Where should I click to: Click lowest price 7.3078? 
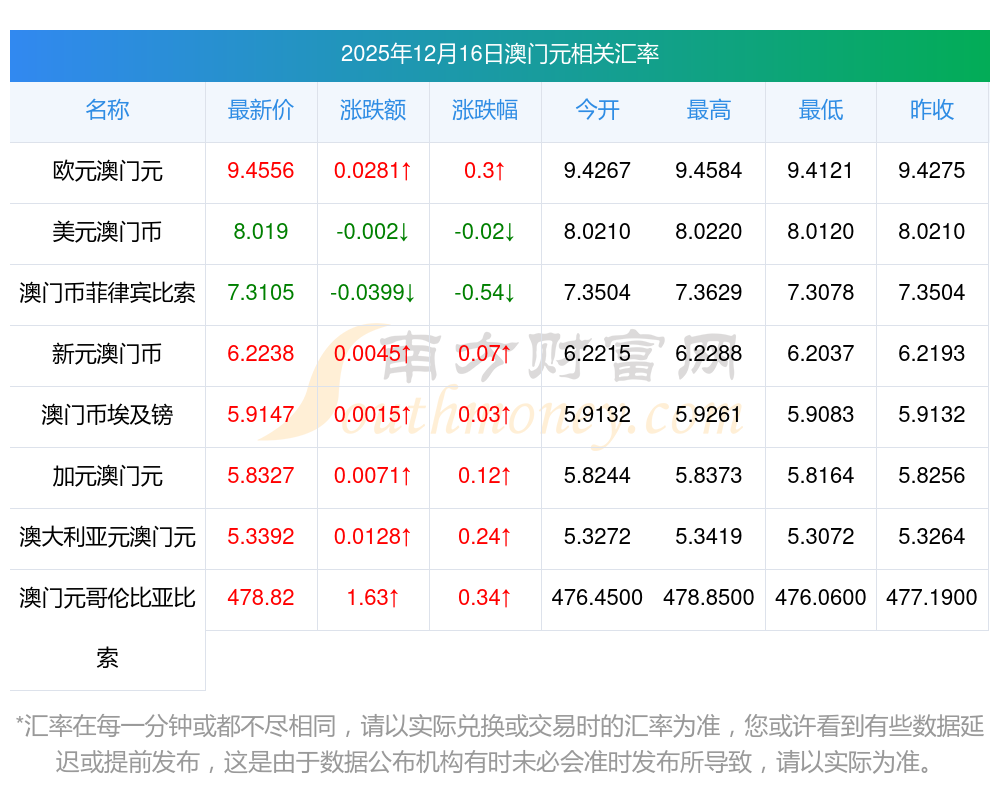[x=820, y=292]
